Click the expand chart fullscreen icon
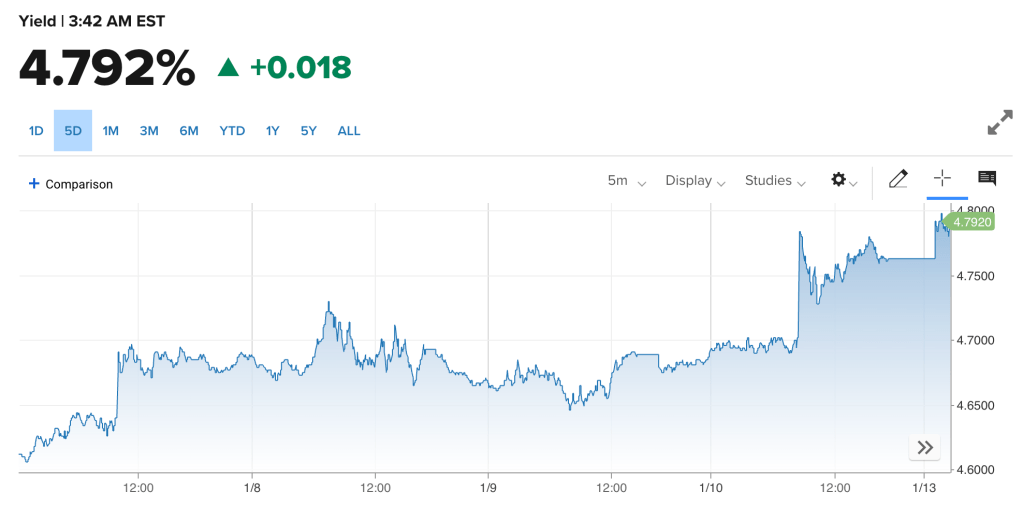Image resolution: width=1023 pixels, height=521 pixels. click(999, 123)
